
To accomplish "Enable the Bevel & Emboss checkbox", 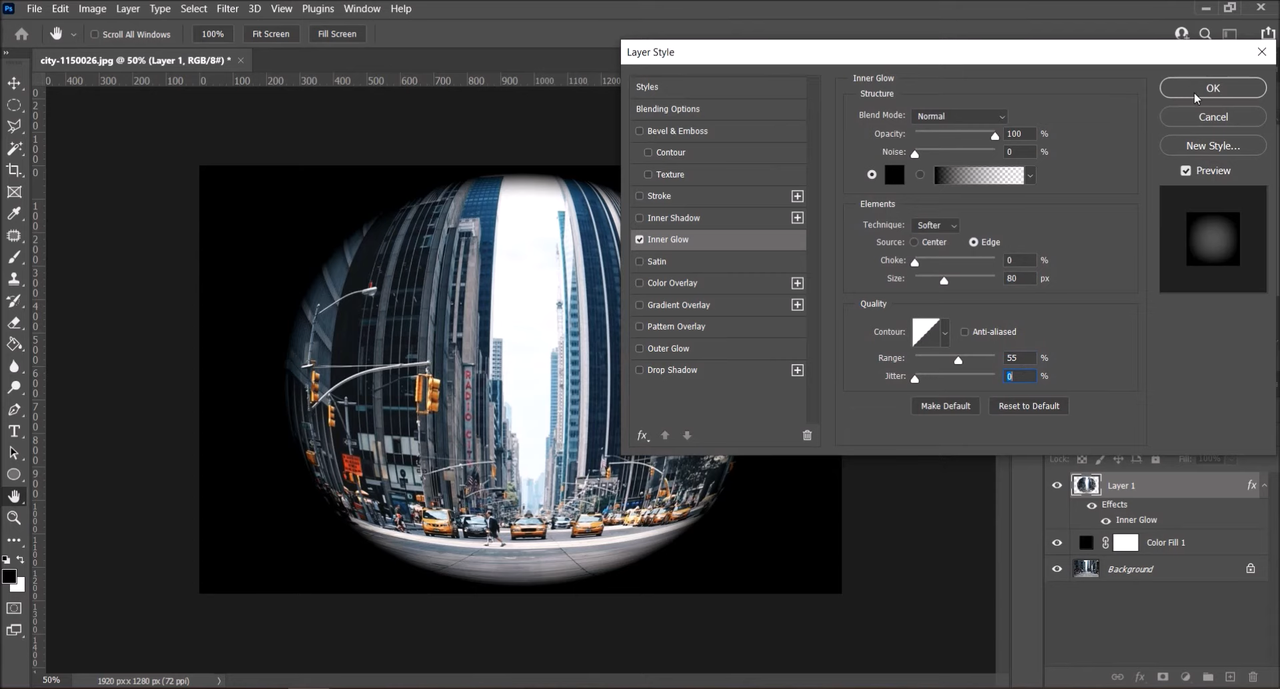I will pyautogui.click(x=640, y=131).
